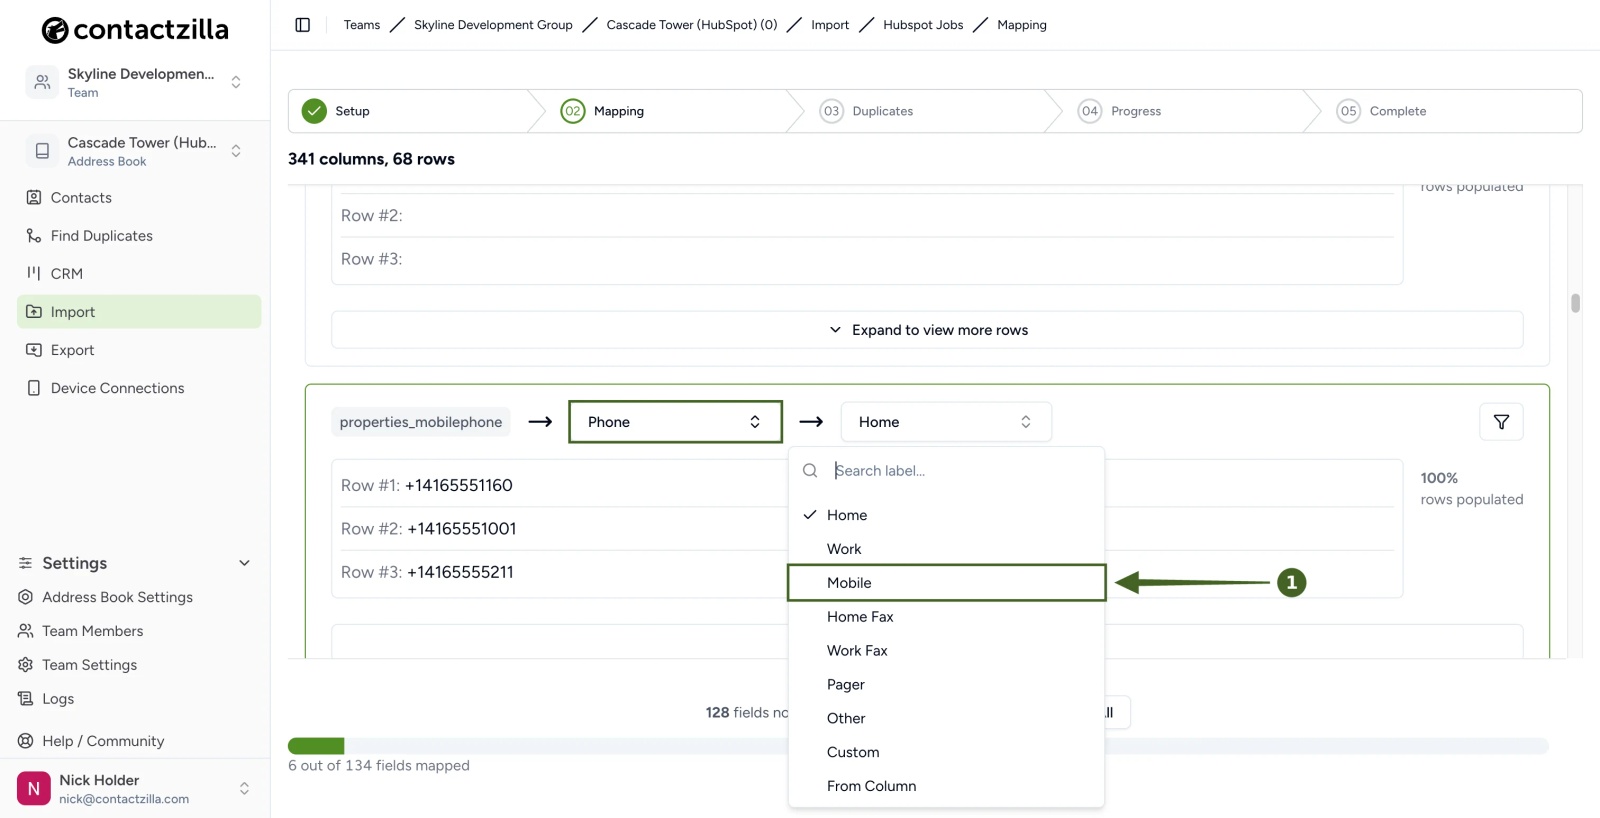
Task: Open the Import section
Action: click(x=139, y=312)
